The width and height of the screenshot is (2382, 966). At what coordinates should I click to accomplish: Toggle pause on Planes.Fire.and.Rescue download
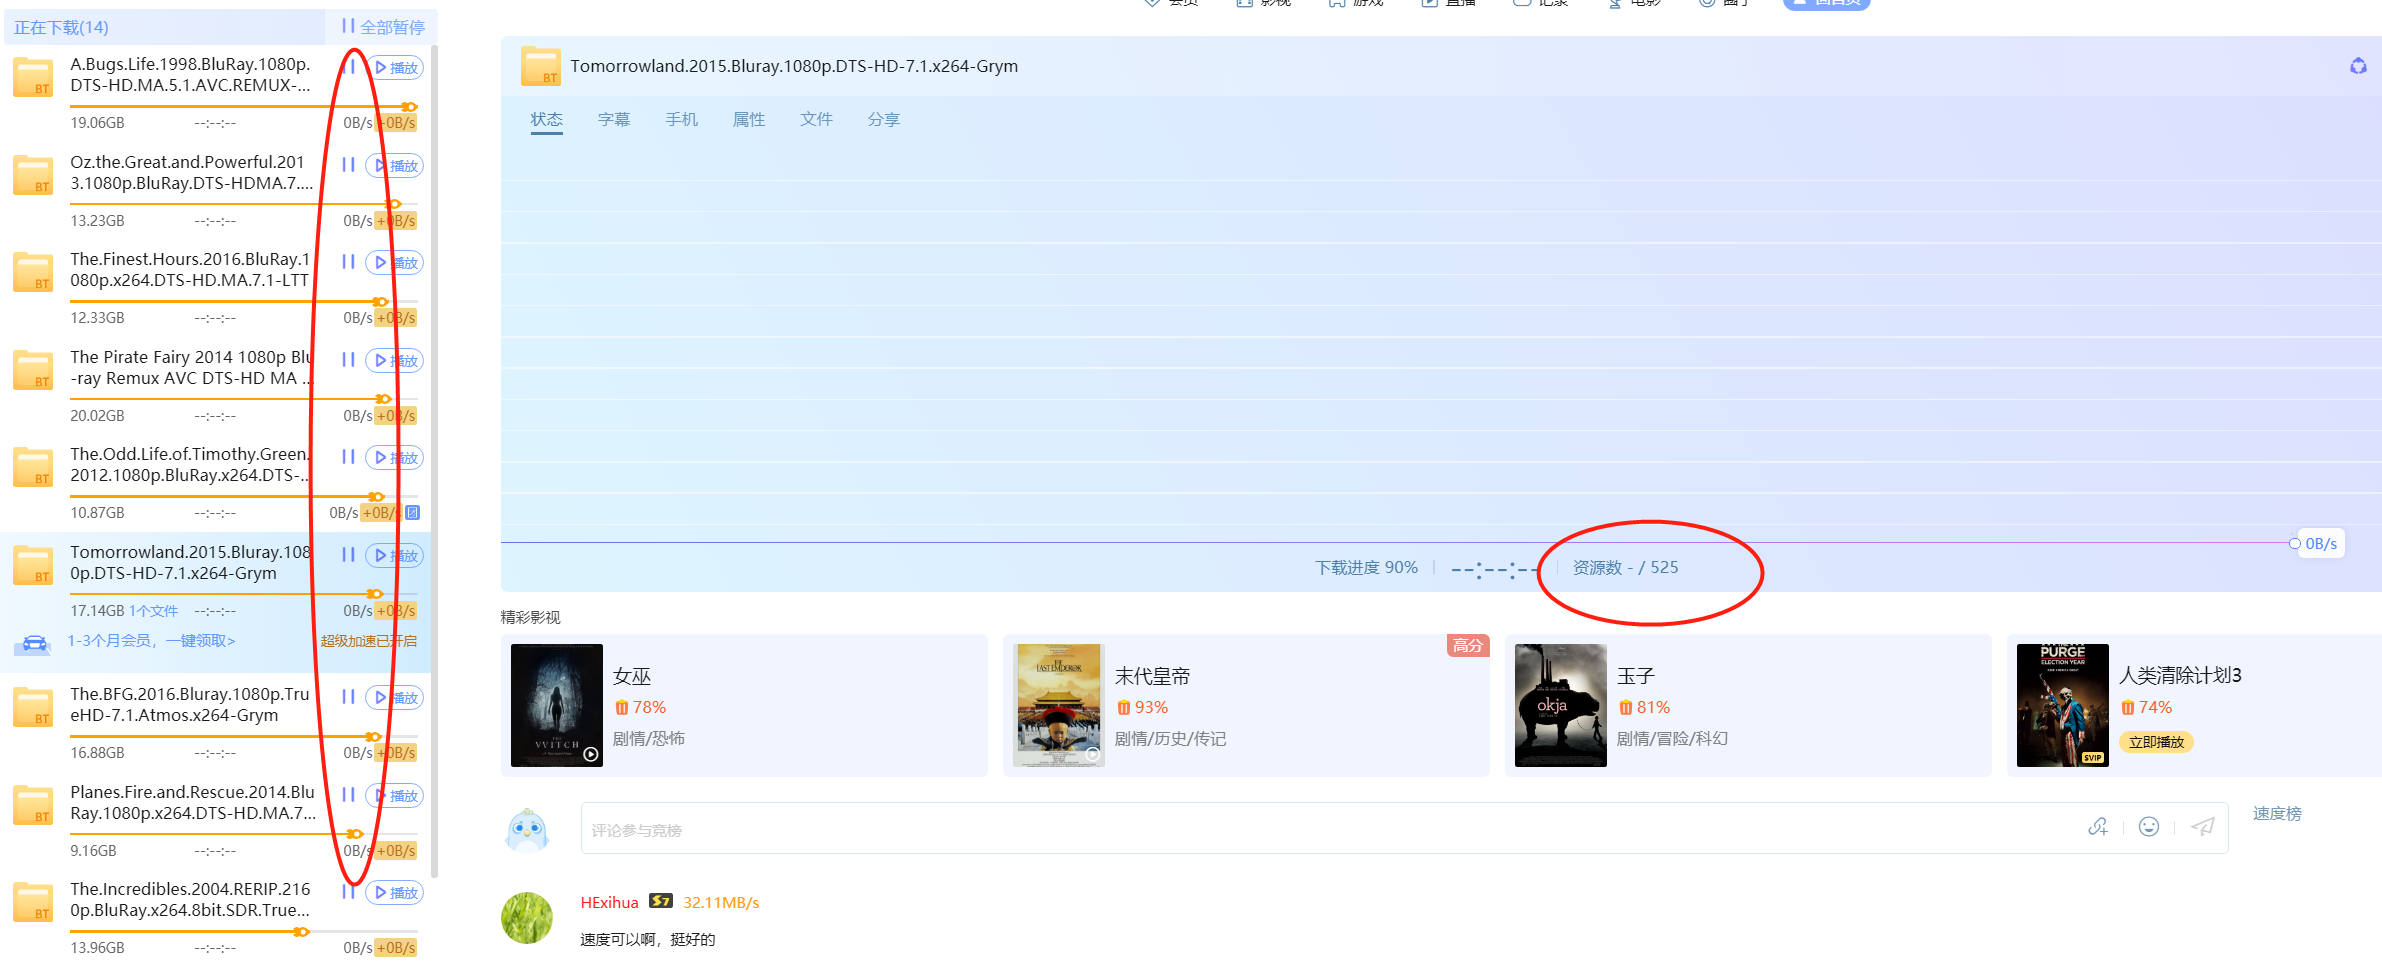pyautogui.click(x=348, y=795)
